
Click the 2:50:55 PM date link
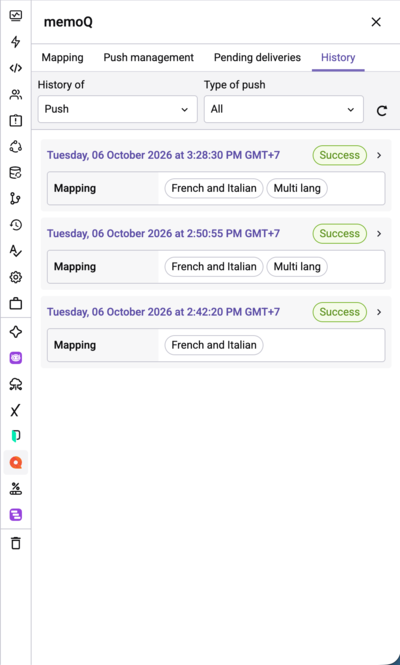click(x=163, y=234)
